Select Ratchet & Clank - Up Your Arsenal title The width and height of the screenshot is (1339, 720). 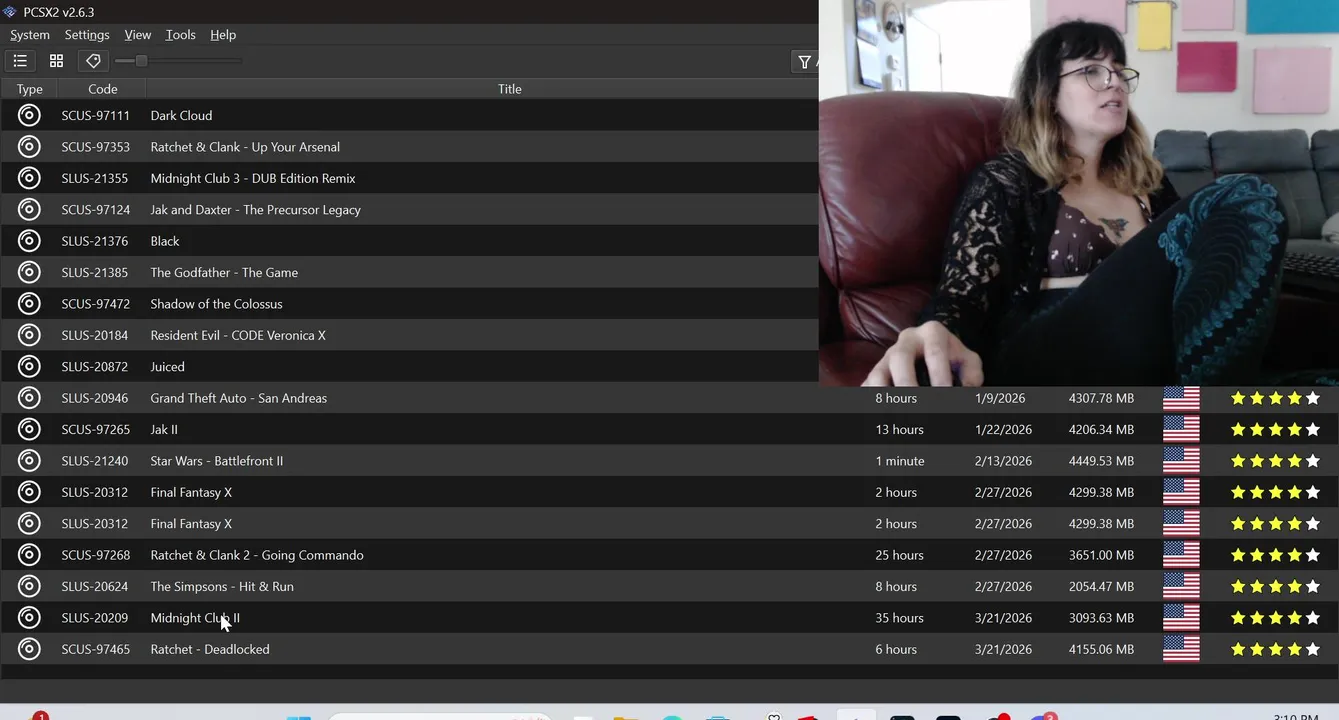tap(245, 147)
